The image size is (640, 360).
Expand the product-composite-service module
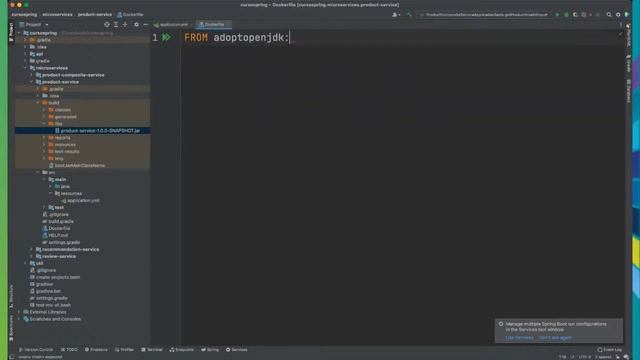32,75
